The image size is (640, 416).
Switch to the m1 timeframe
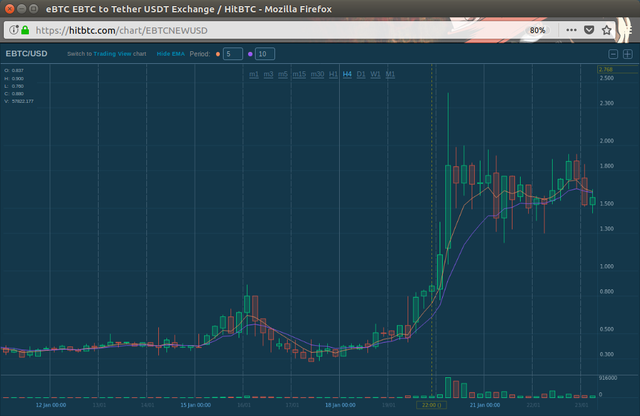[x=254, y=74]
